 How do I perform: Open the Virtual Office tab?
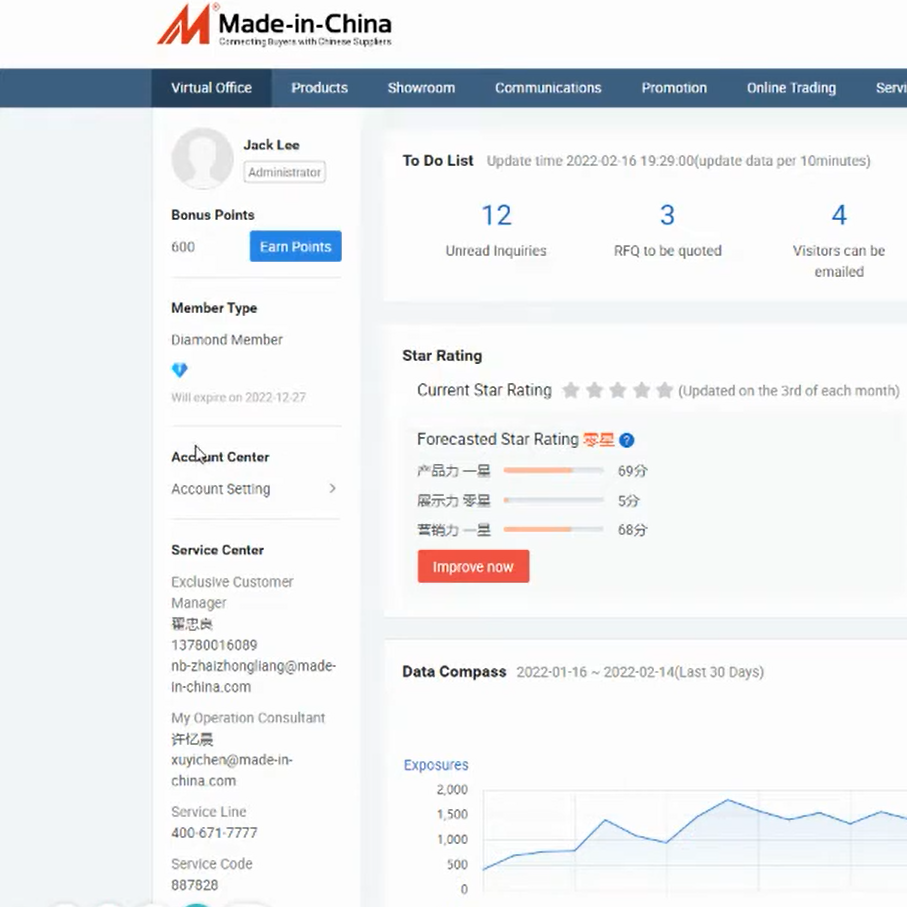tap(211, 88)
